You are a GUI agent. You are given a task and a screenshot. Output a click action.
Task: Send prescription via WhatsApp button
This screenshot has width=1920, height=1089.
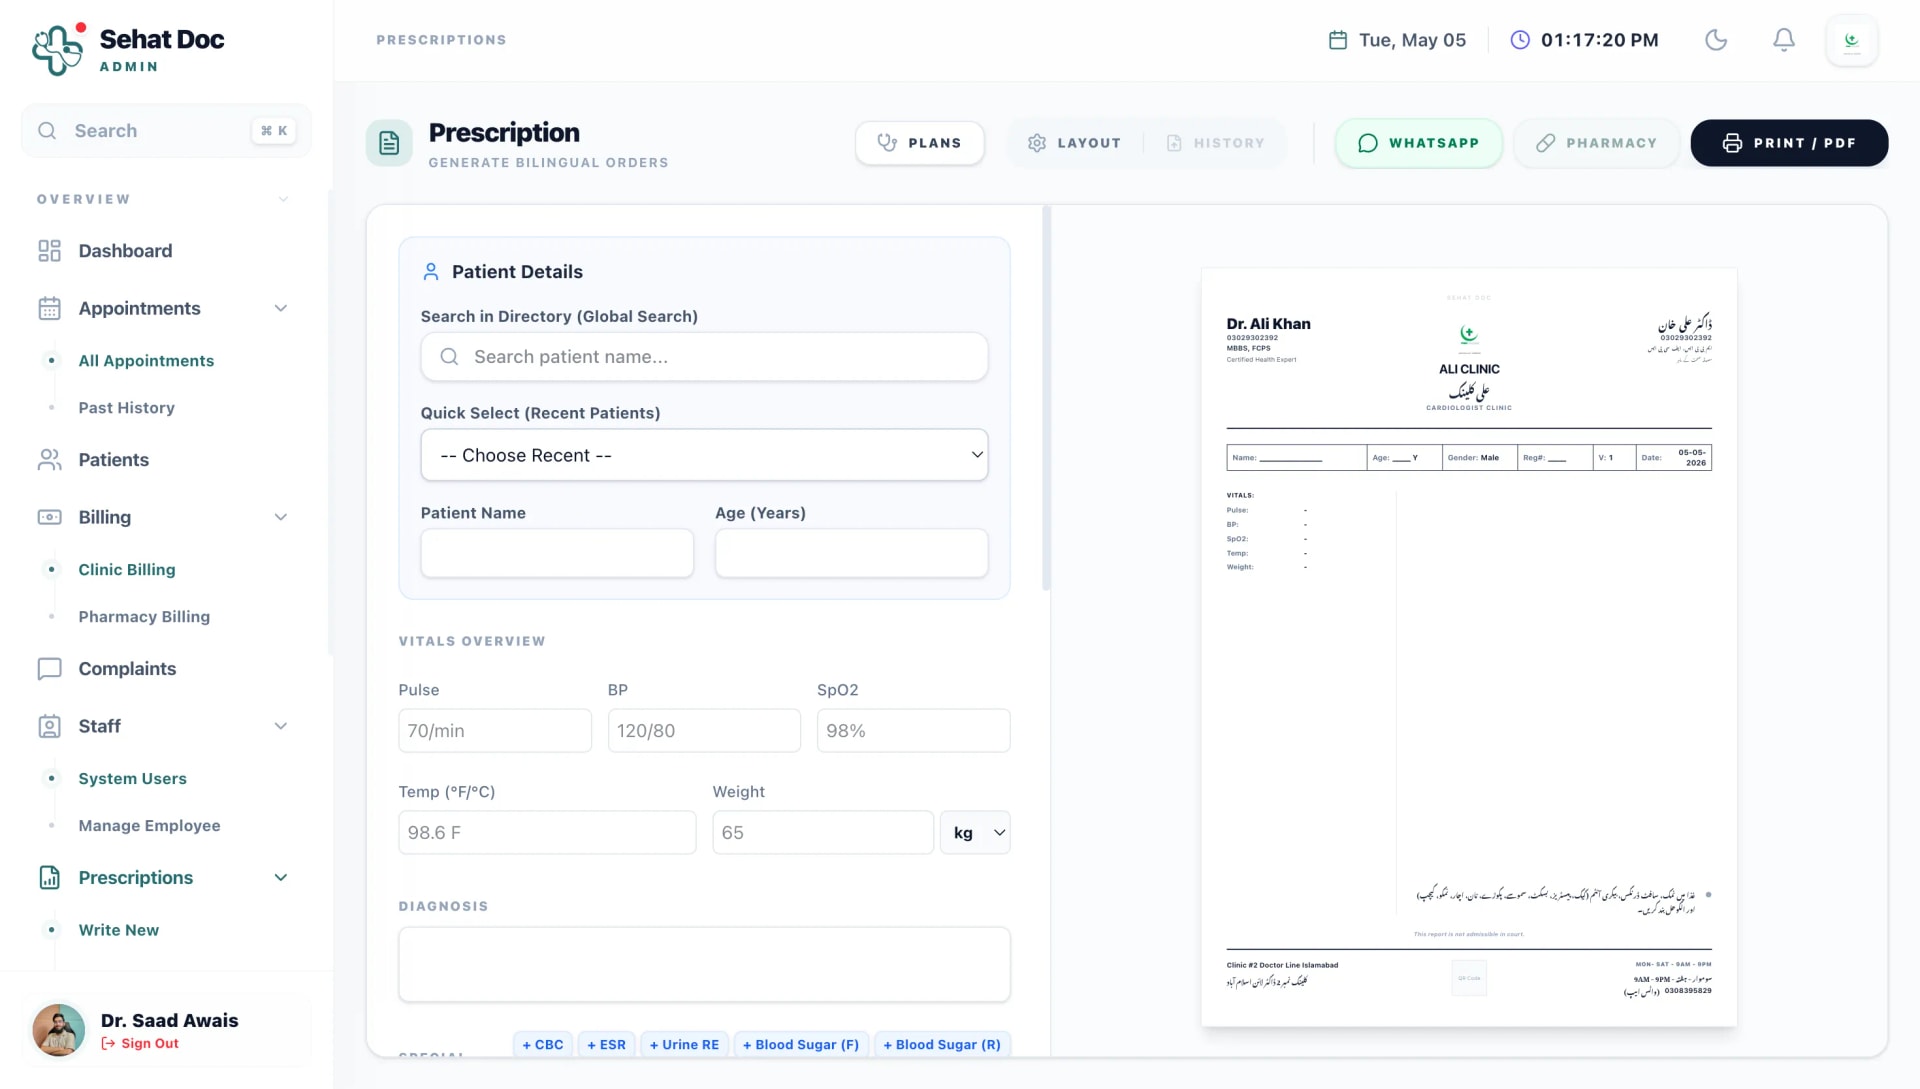pos(1418,143)
